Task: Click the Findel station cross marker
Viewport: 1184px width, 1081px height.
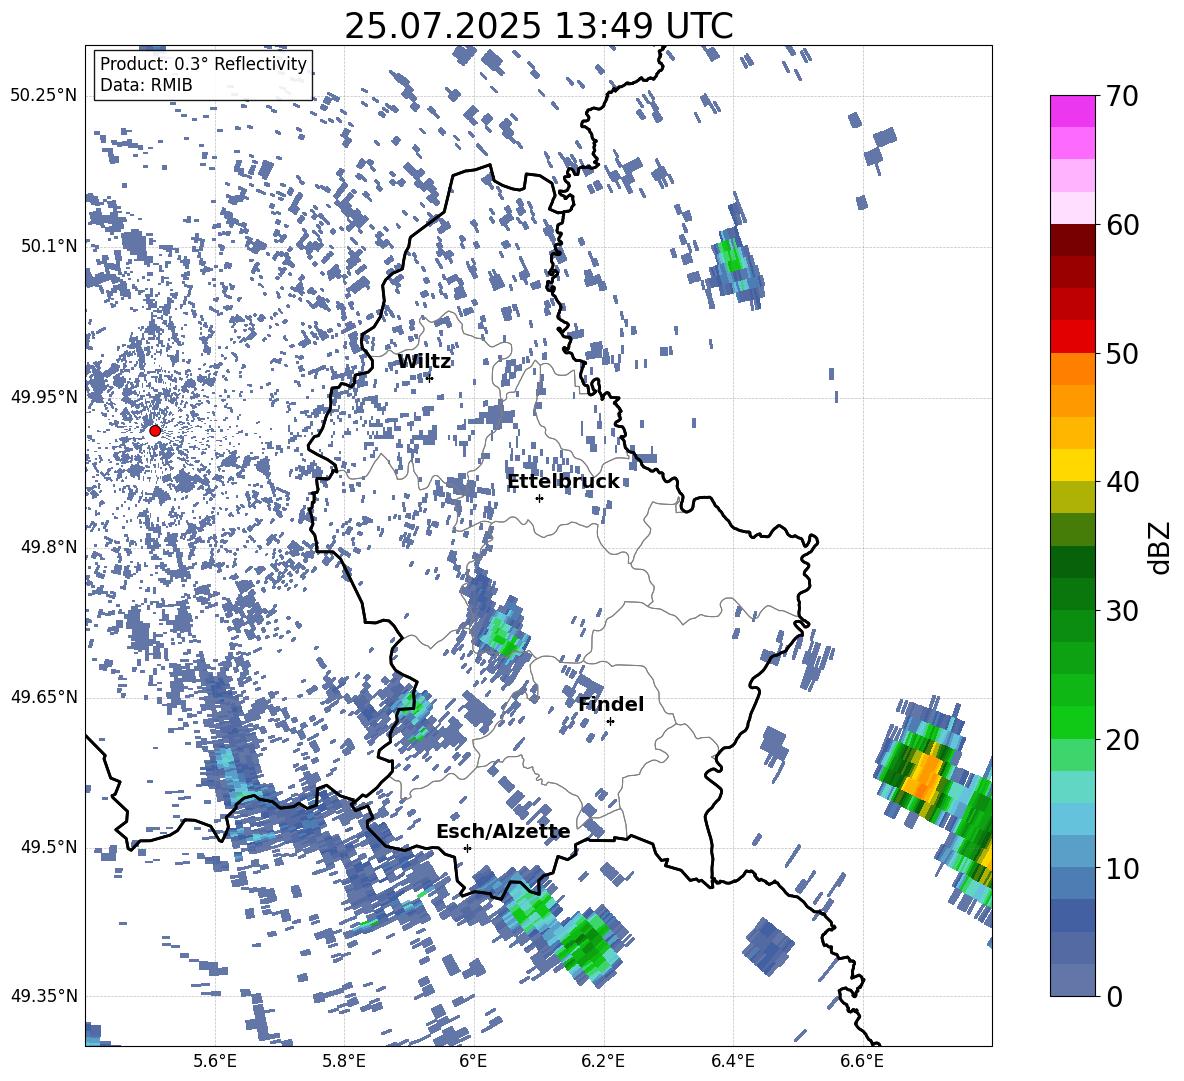Action: coord(610,721)
